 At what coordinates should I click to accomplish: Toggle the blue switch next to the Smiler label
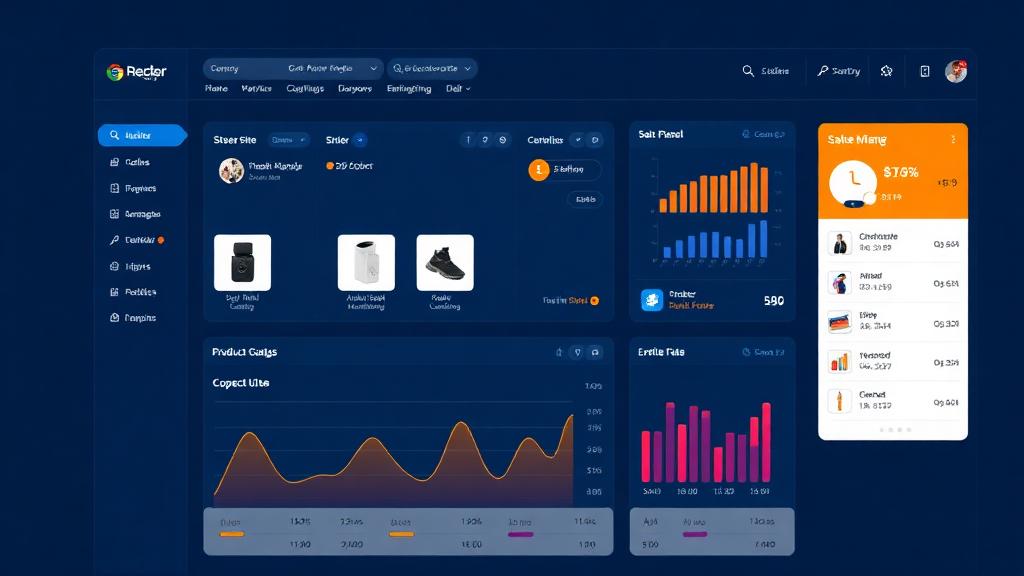click(360, 140)
